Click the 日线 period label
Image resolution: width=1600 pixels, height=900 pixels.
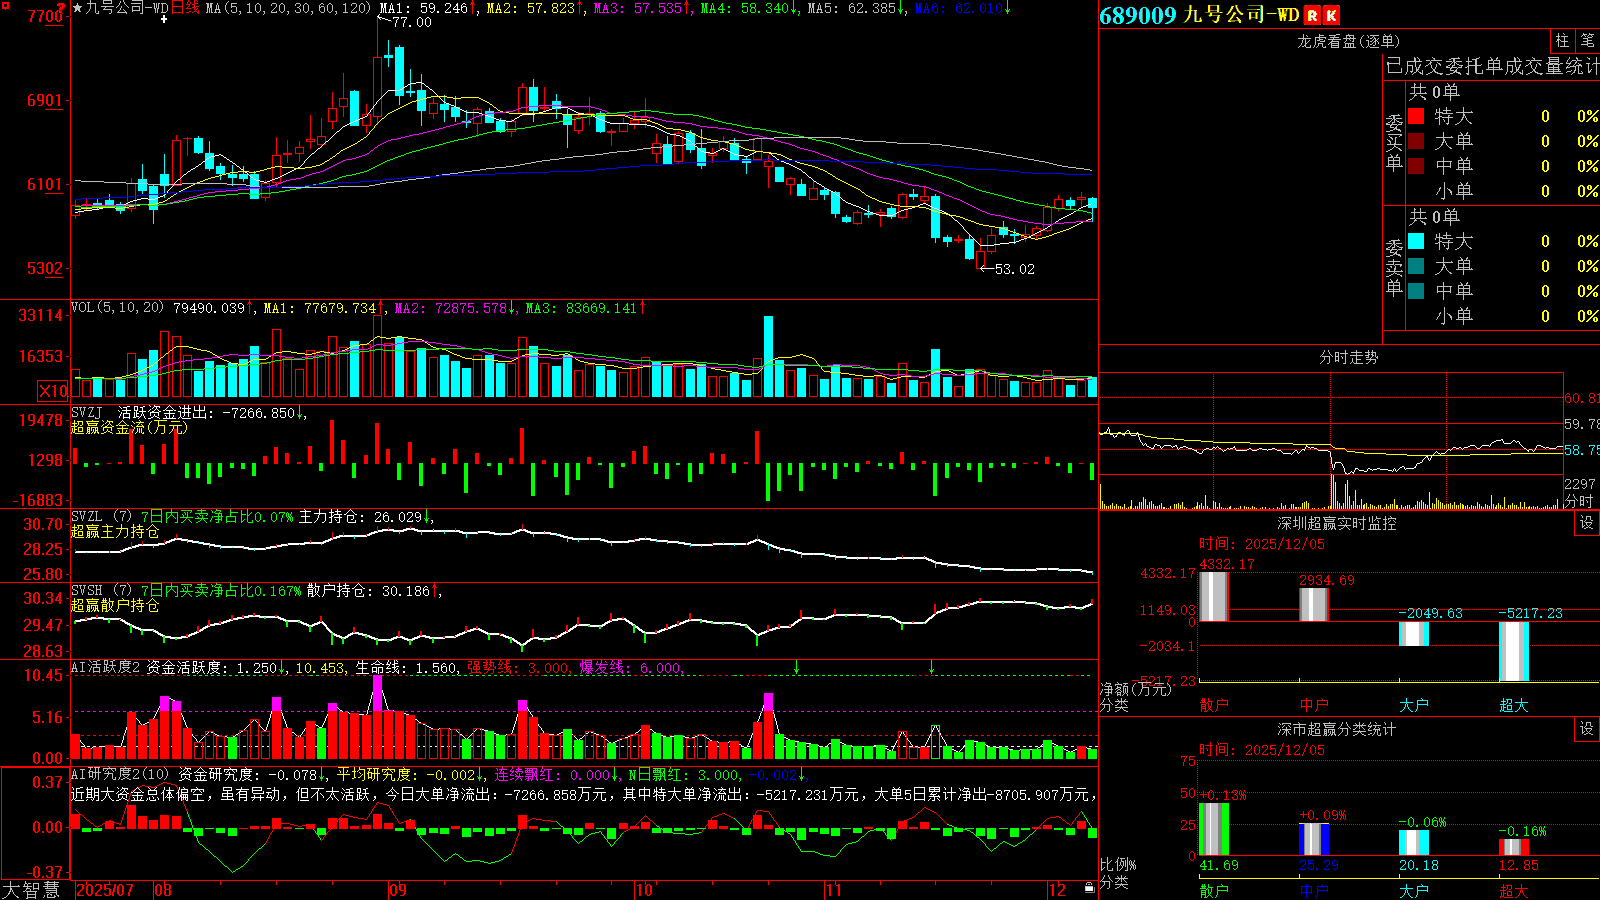pyautogui.click(x=186, y=8)
